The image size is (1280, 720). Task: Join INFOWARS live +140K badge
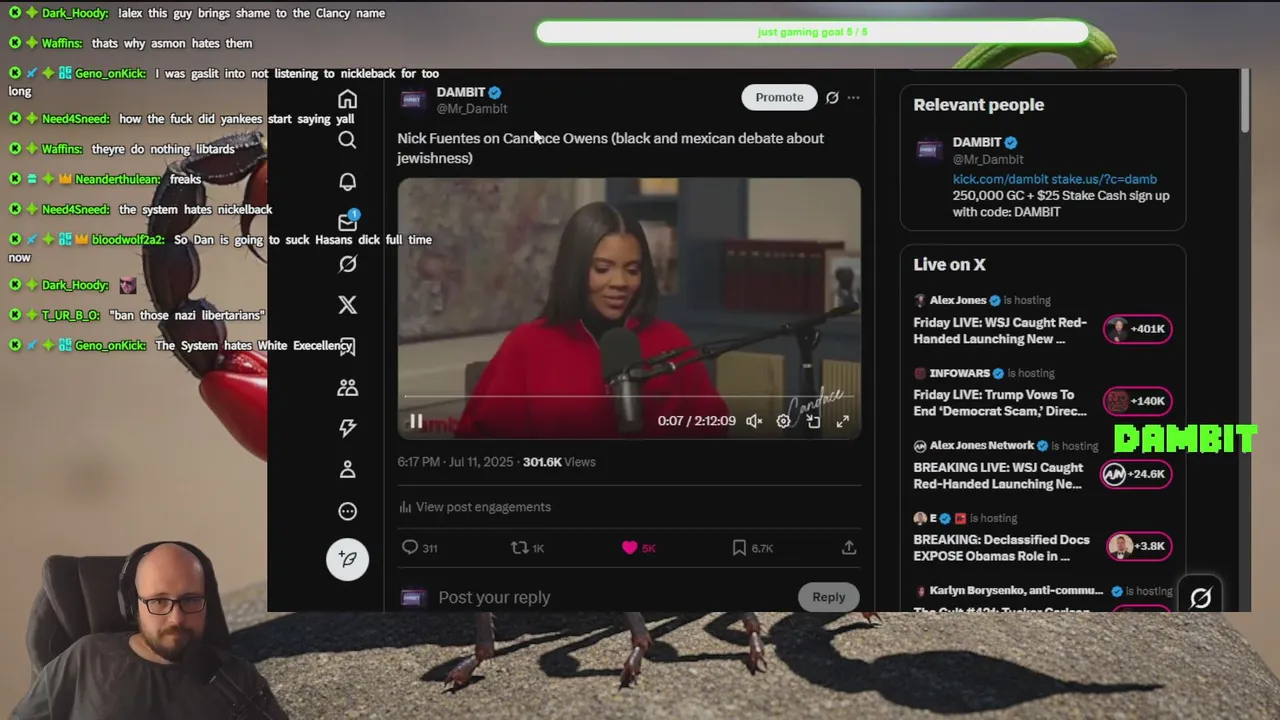pos(1137,401)
